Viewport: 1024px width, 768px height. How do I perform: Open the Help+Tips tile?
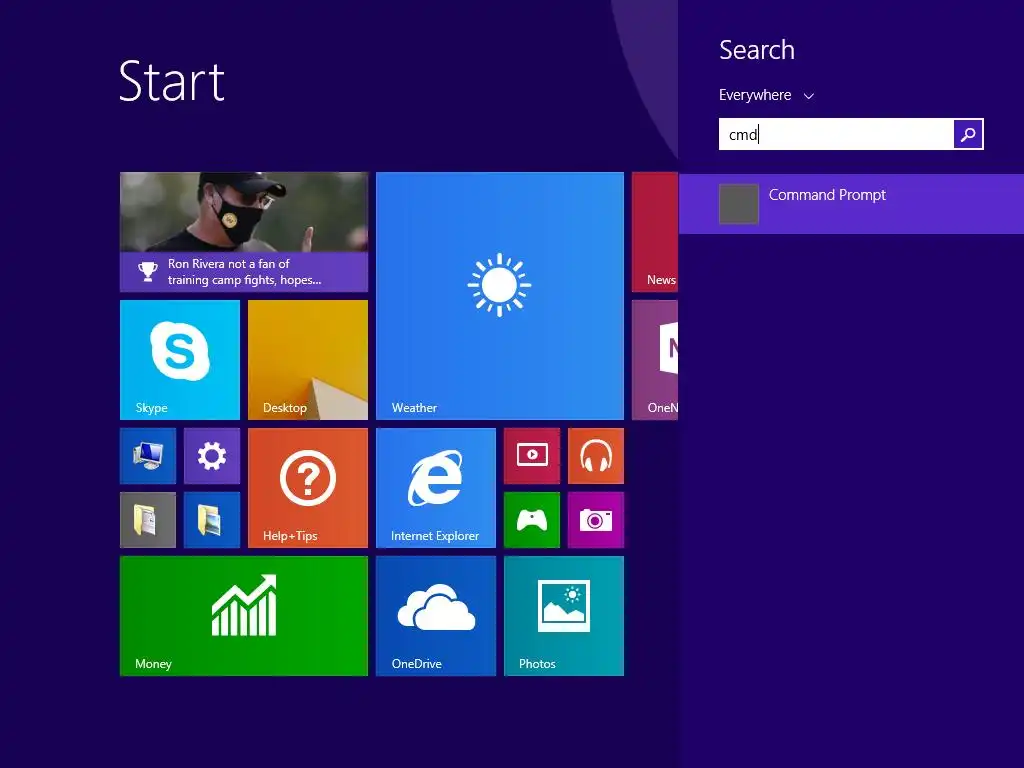pyautogui.click(x=308, y=488)
